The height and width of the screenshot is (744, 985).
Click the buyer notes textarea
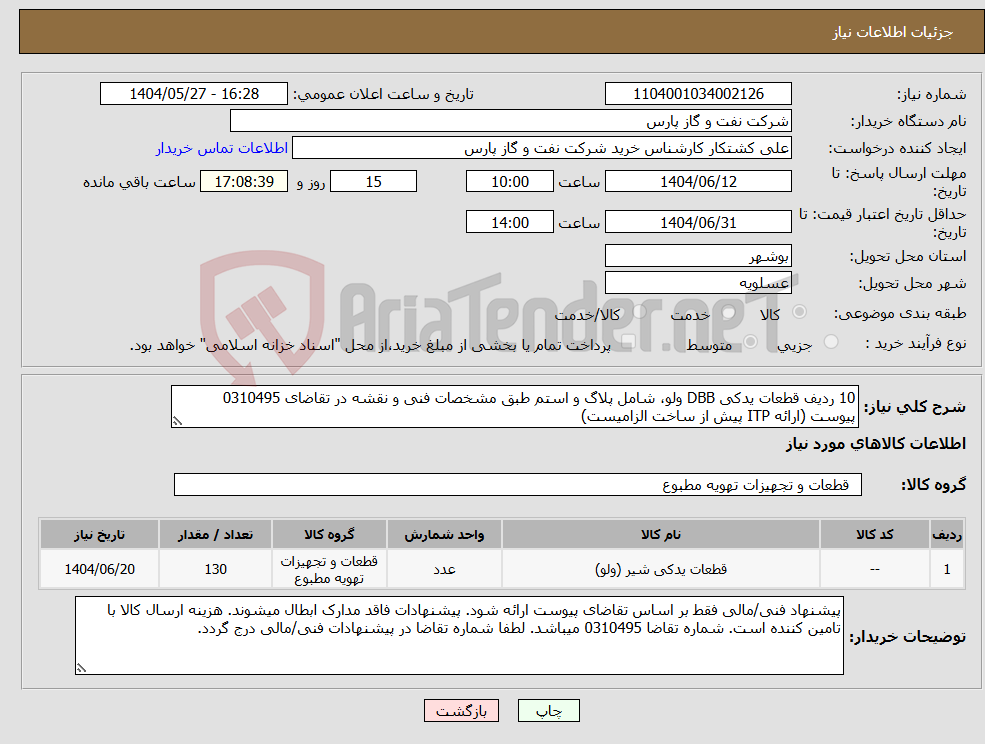pos(459,635)
